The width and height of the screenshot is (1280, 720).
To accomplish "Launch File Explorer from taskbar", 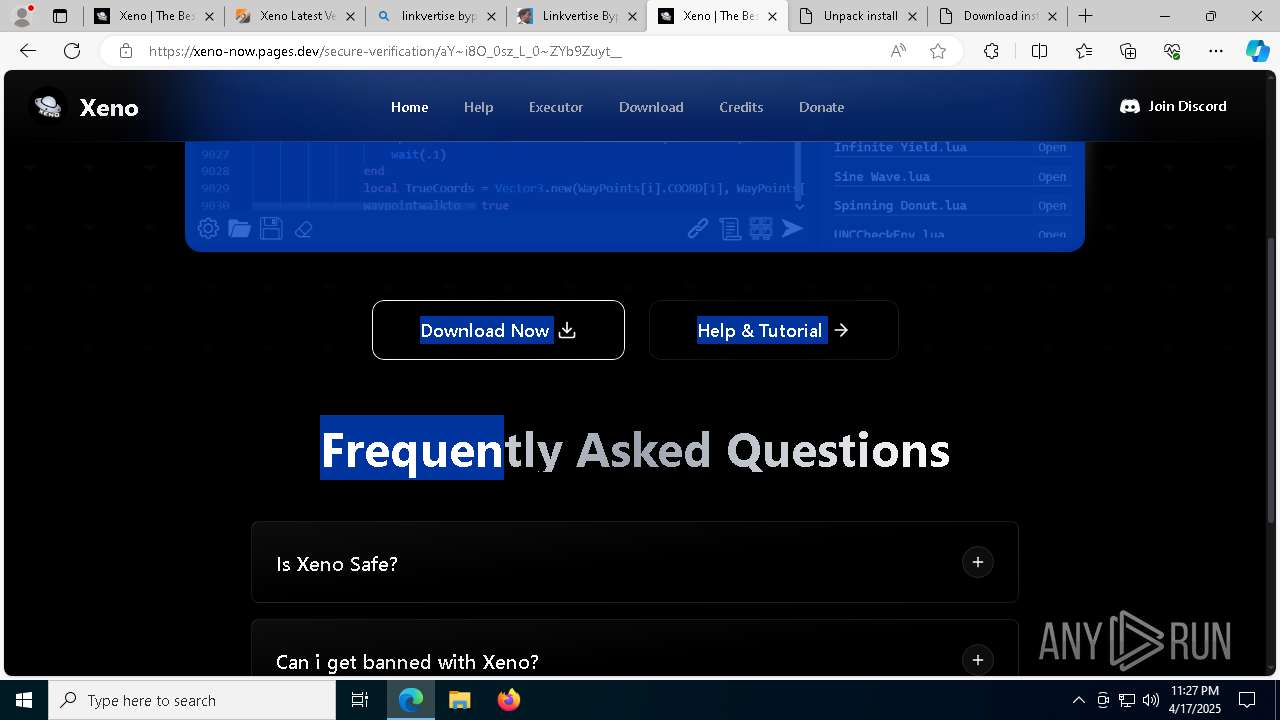I will [x=459, y=700].
